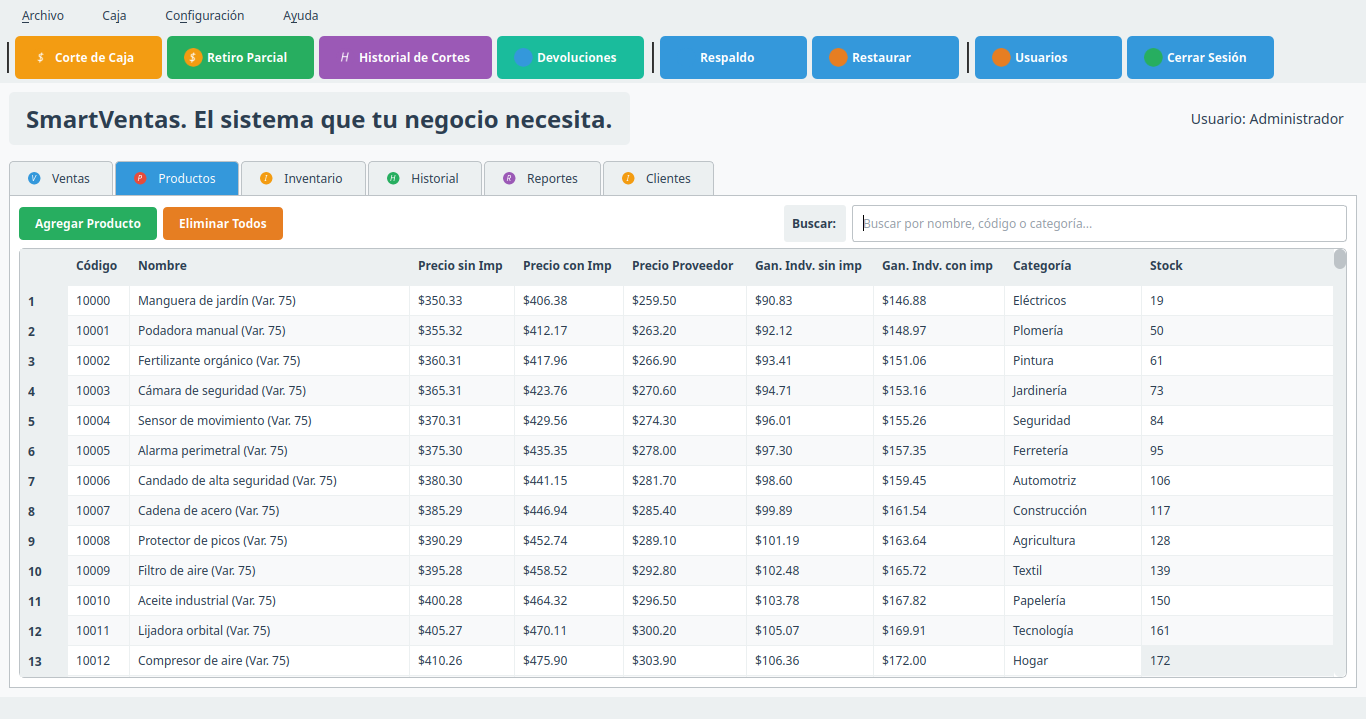The height and width of the screenshot is (719, 1366).
Task: Sort by Código column header
Action: coord(97,266)
